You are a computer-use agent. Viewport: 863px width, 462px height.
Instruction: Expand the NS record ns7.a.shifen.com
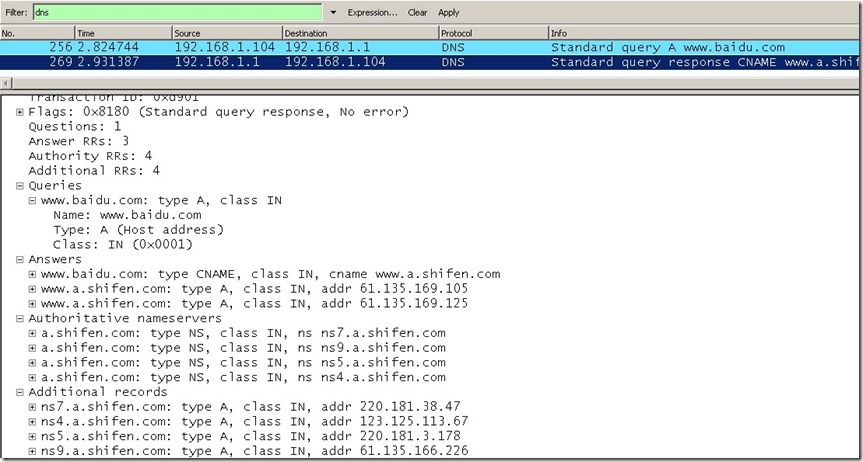pos(32,334)
